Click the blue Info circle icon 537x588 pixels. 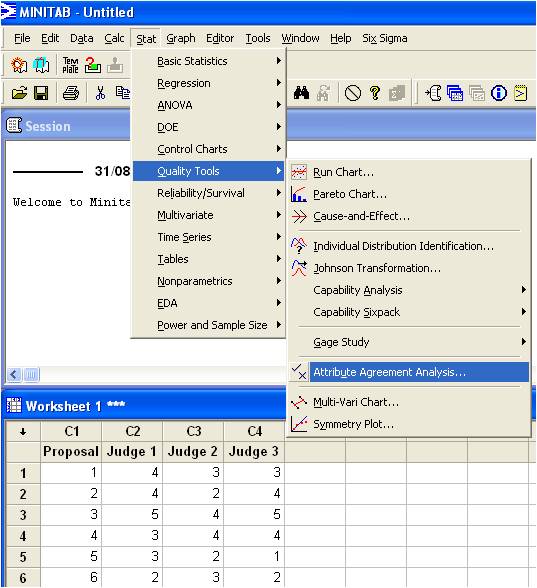[499, 93]
